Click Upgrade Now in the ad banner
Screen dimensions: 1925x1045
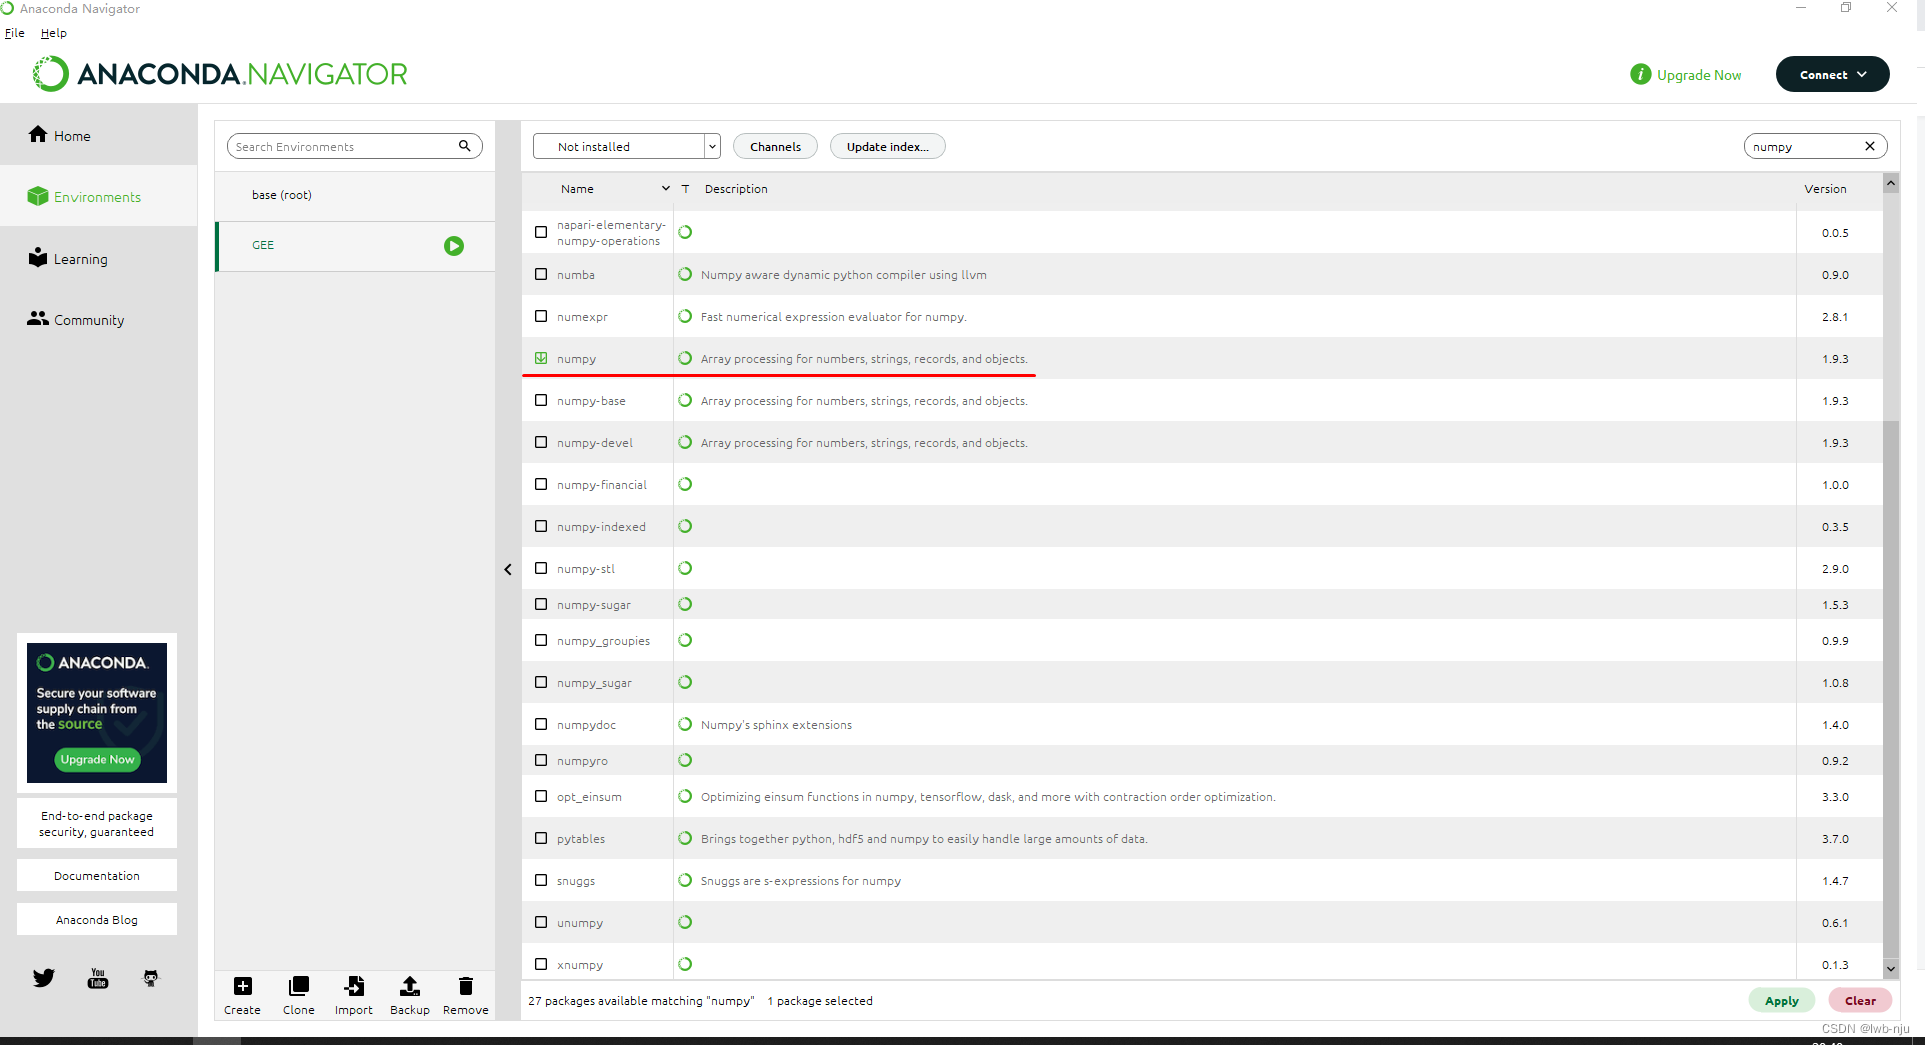(97, 759)
